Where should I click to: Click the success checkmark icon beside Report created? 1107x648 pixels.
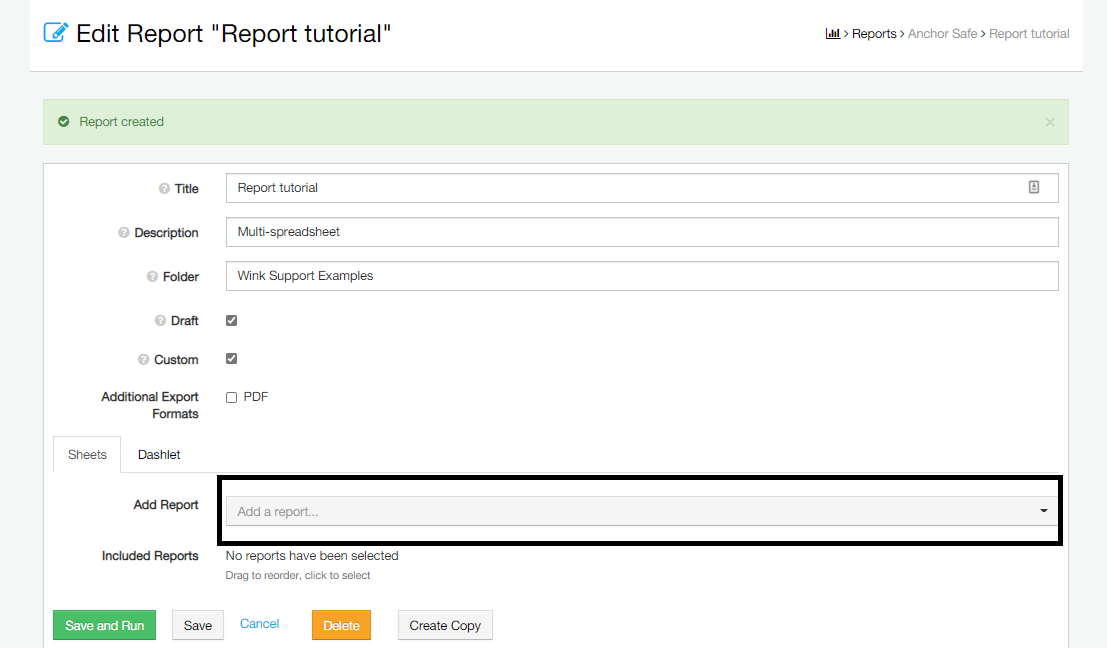[64, 121]
